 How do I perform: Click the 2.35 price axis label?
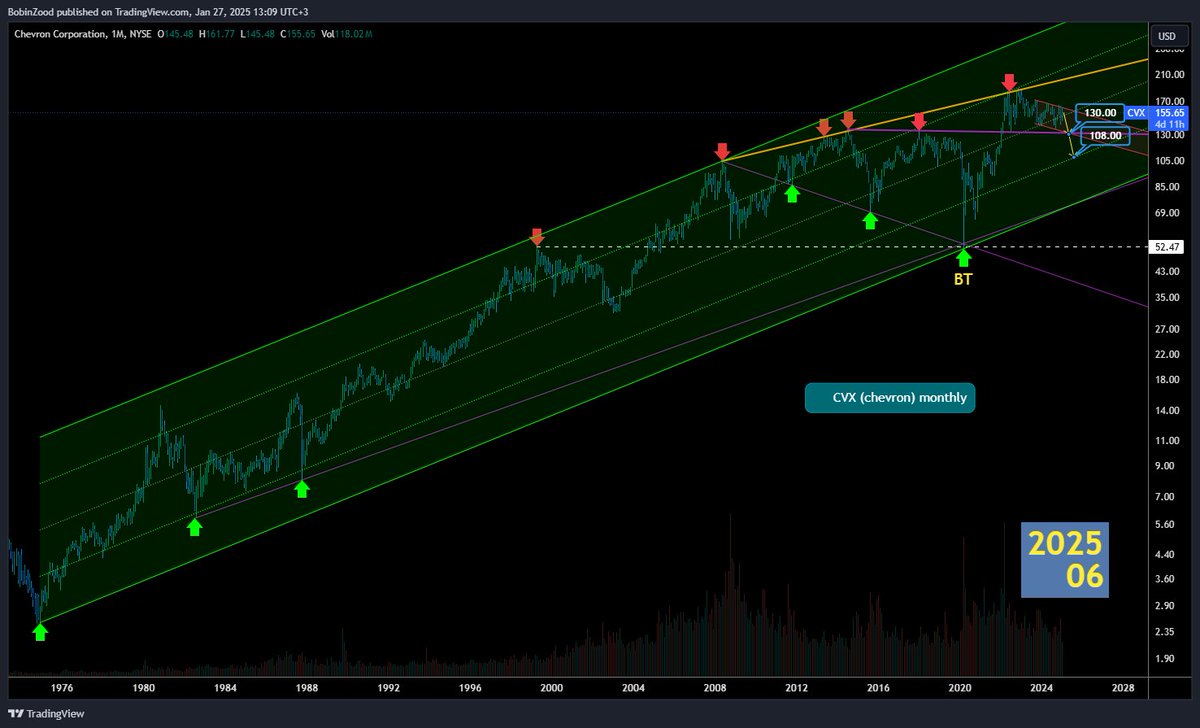(1165, 632)
